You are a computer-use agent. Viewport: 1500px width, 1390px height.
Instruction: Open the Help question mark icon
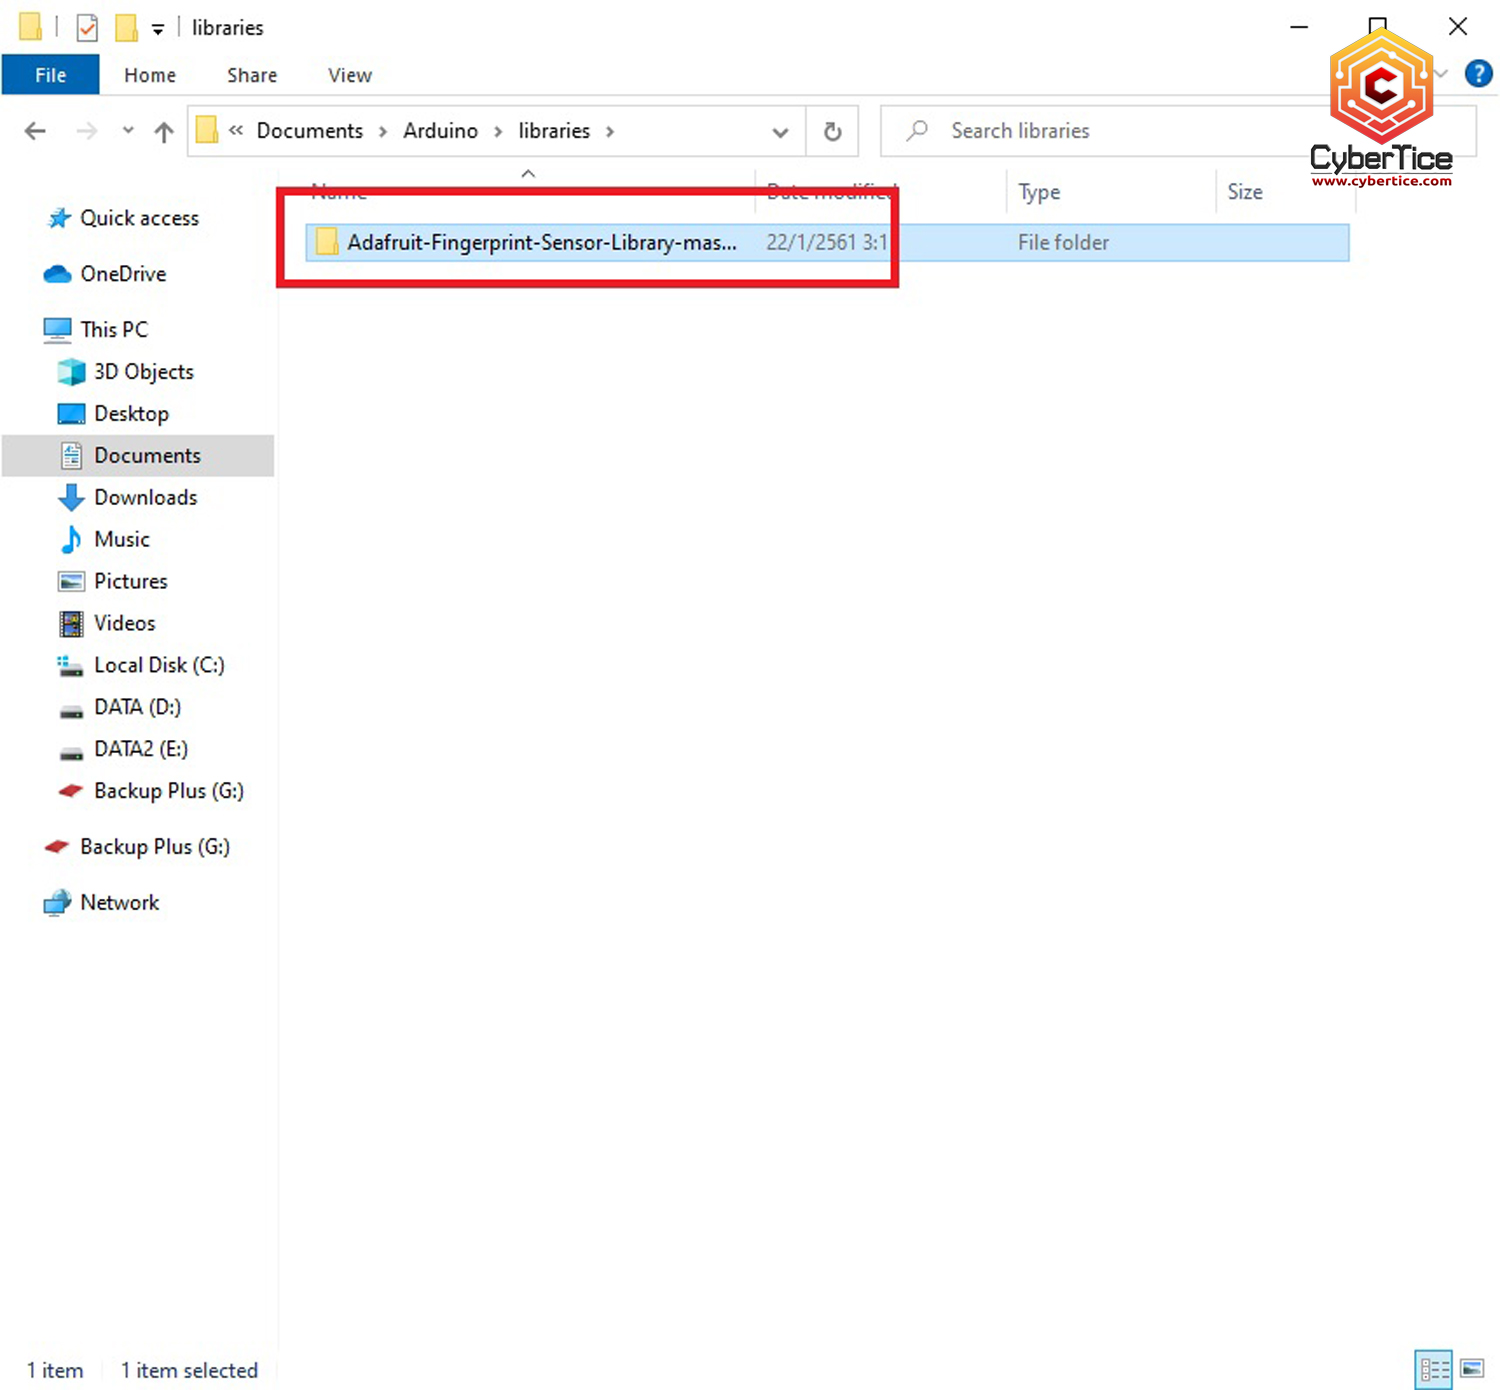click(1478, 74)
